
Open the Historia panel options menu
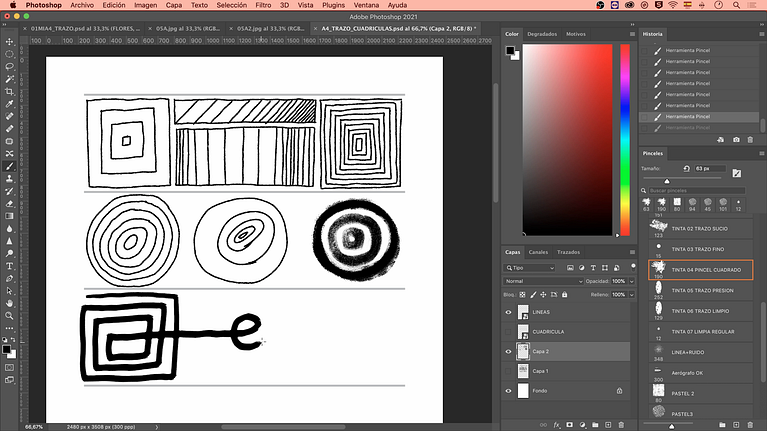(762, 34)
